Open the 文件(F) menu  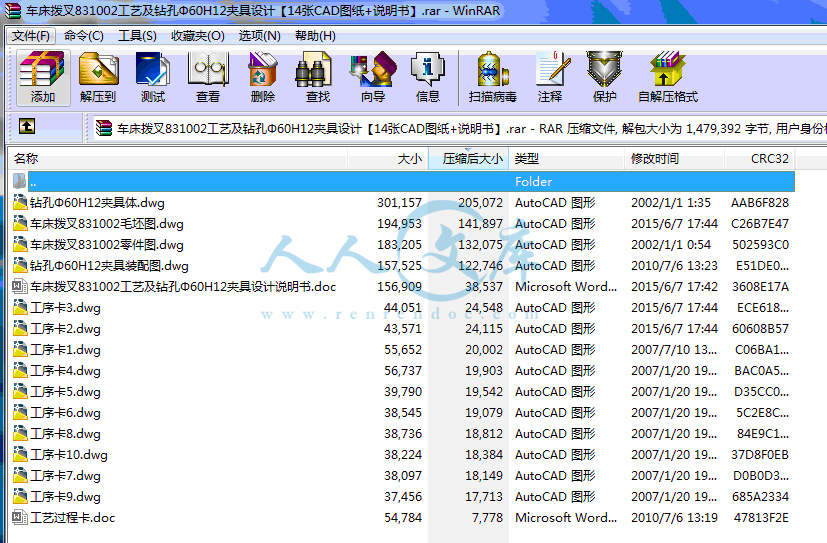pos(31,36)
